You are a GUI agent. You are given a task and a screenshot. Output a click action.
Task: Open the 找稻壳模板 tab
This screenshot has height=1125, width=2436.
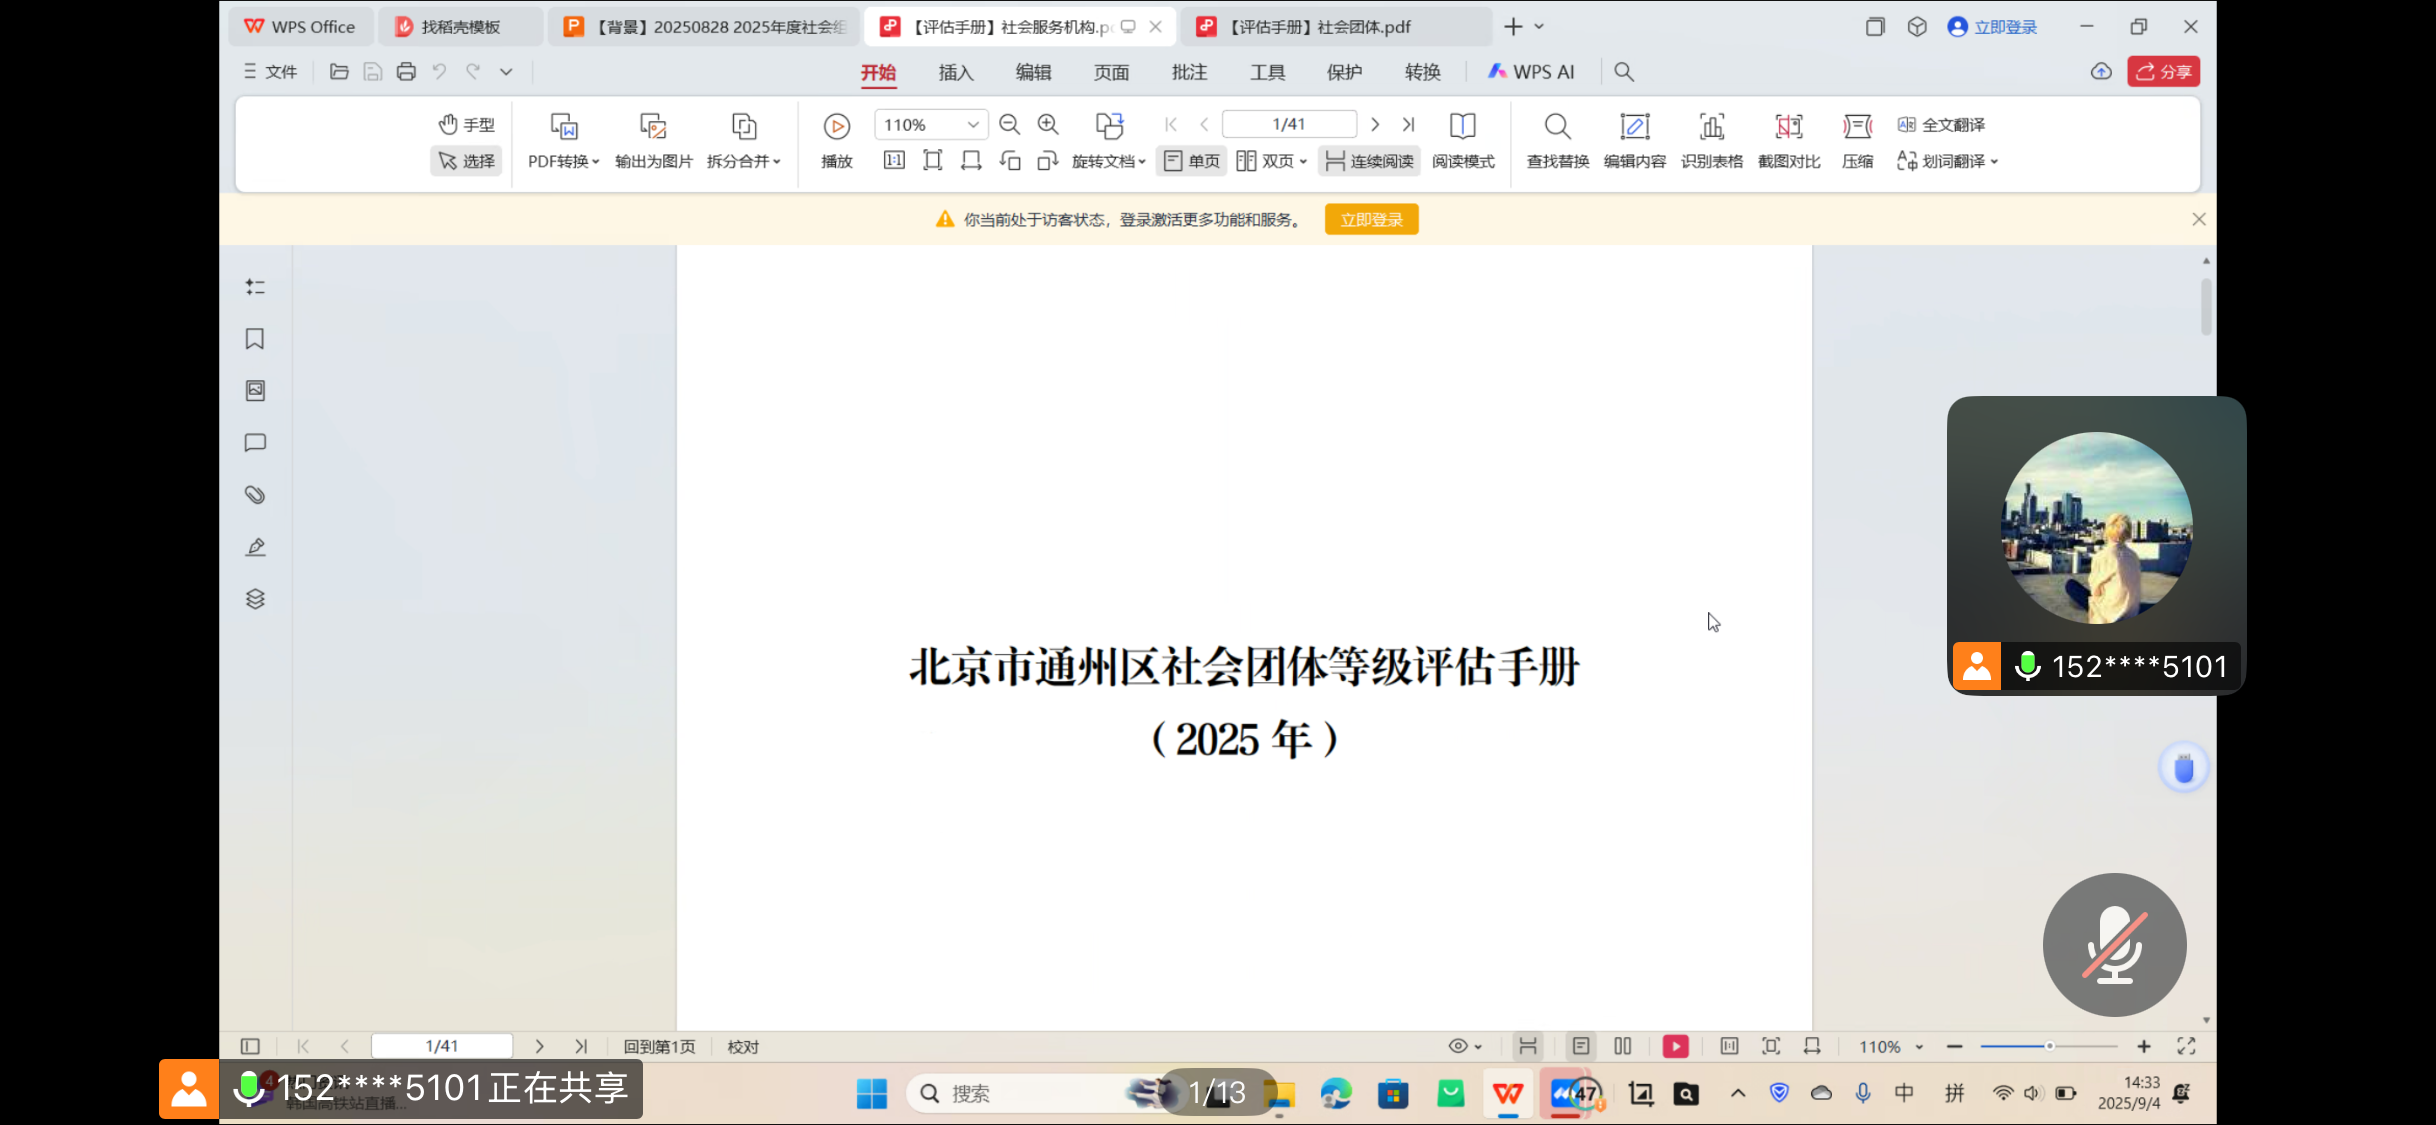pyautogui.click(x=460, y=27)
